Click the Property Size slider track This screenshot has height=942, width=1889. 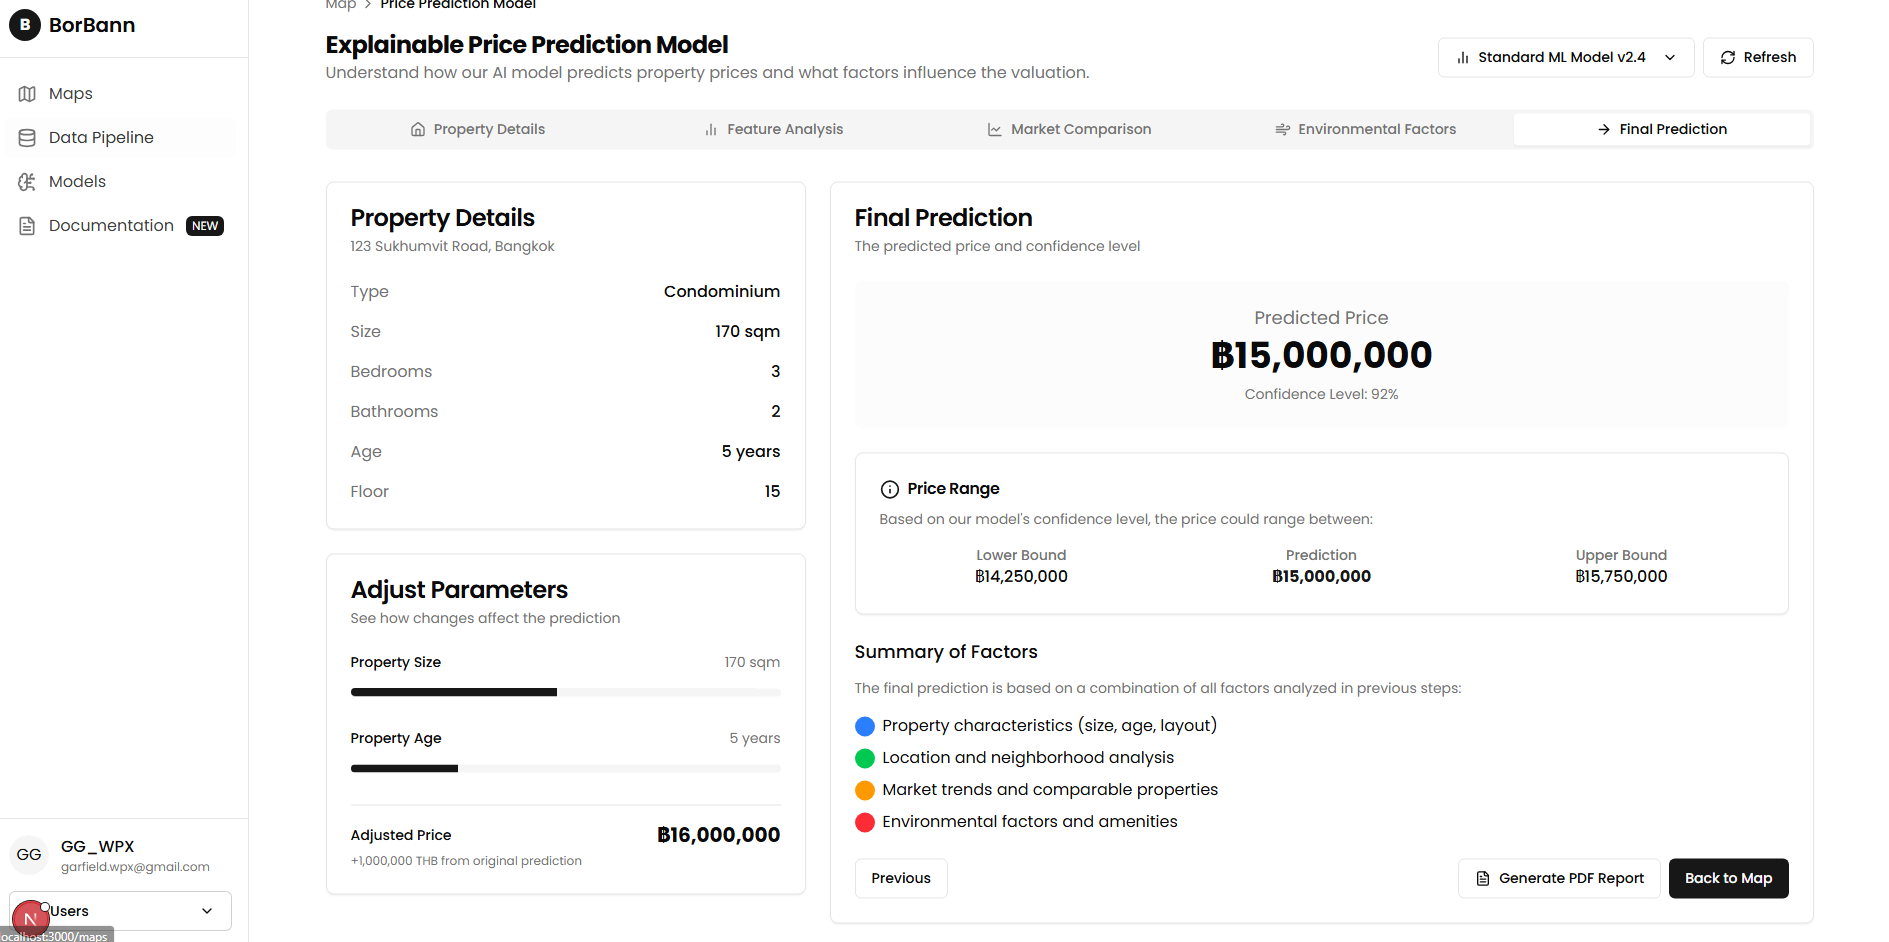[565, 692]
